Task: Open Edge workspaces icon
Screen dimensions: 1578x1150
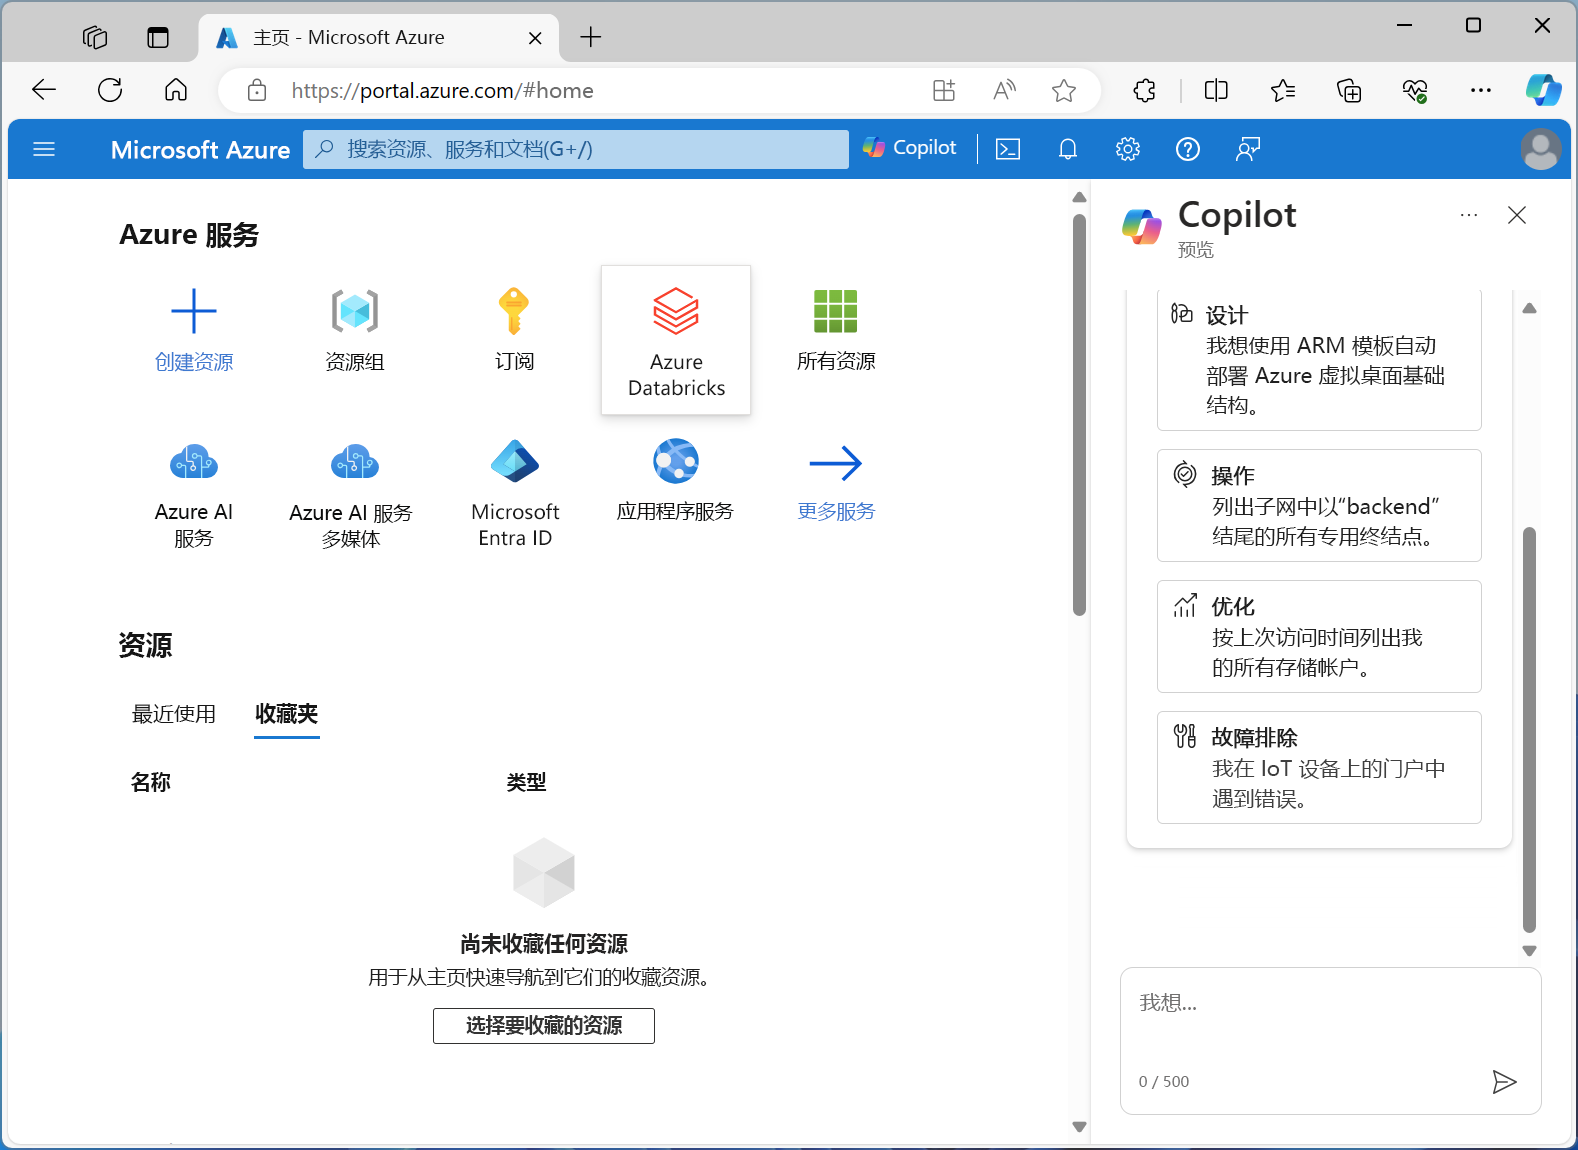Action: 95,38
